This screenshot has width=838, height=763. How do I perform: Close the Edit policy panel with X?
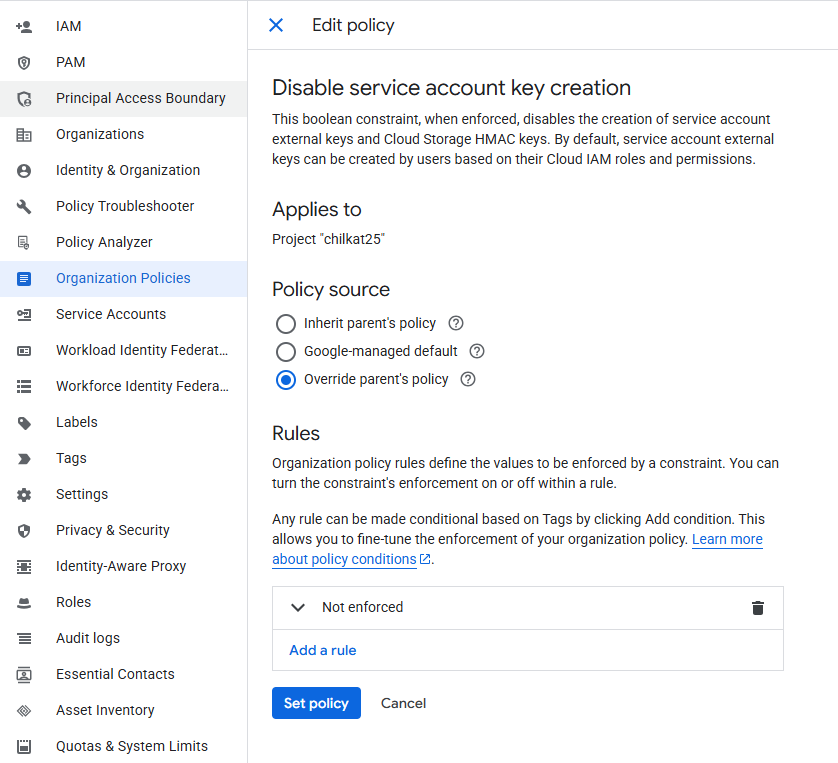(x=276, y=25)
